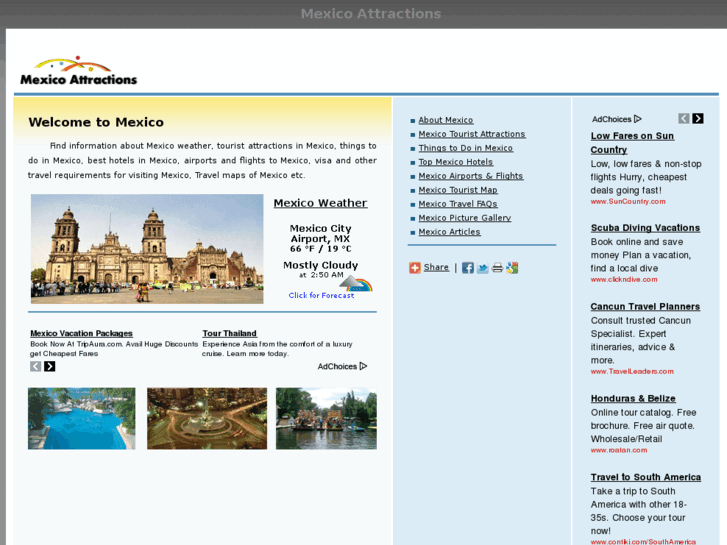The image size is (727, 545).
Task: Go to next ad in right sidebar
Action: pyautogui.click(x=698, y=119)
